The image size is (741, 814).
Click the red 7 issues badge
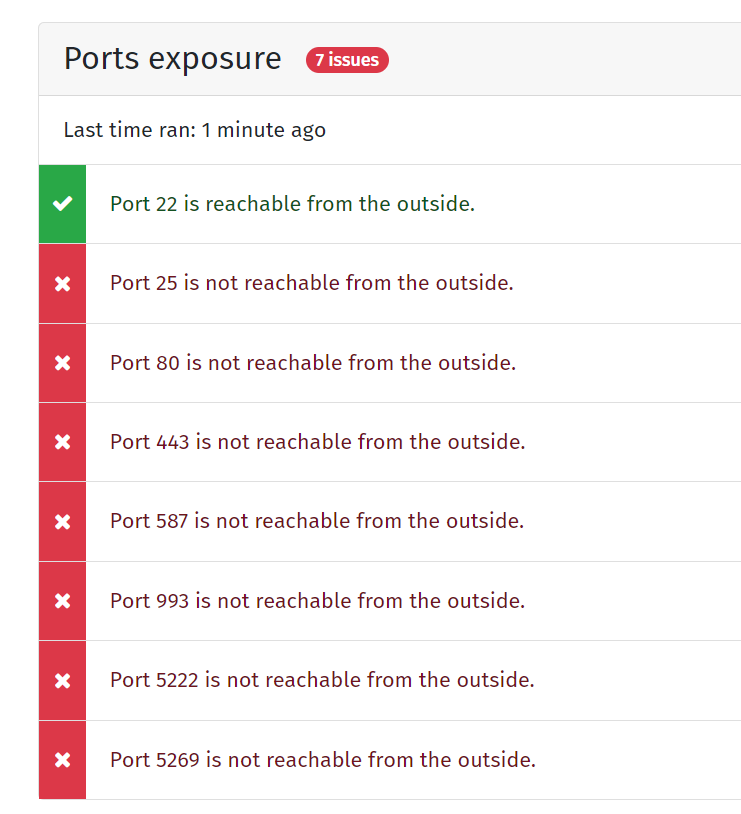pyautogui.click(x=347, y=60)
